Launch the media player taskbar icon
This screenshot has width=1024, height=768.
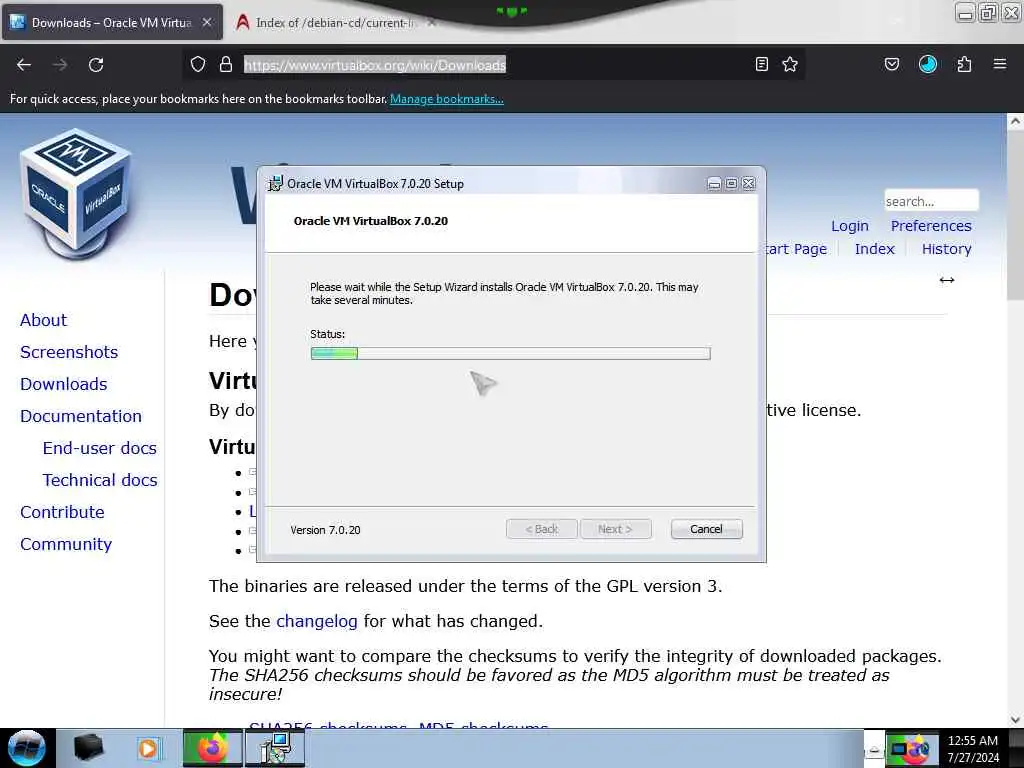tap(148, 748)
